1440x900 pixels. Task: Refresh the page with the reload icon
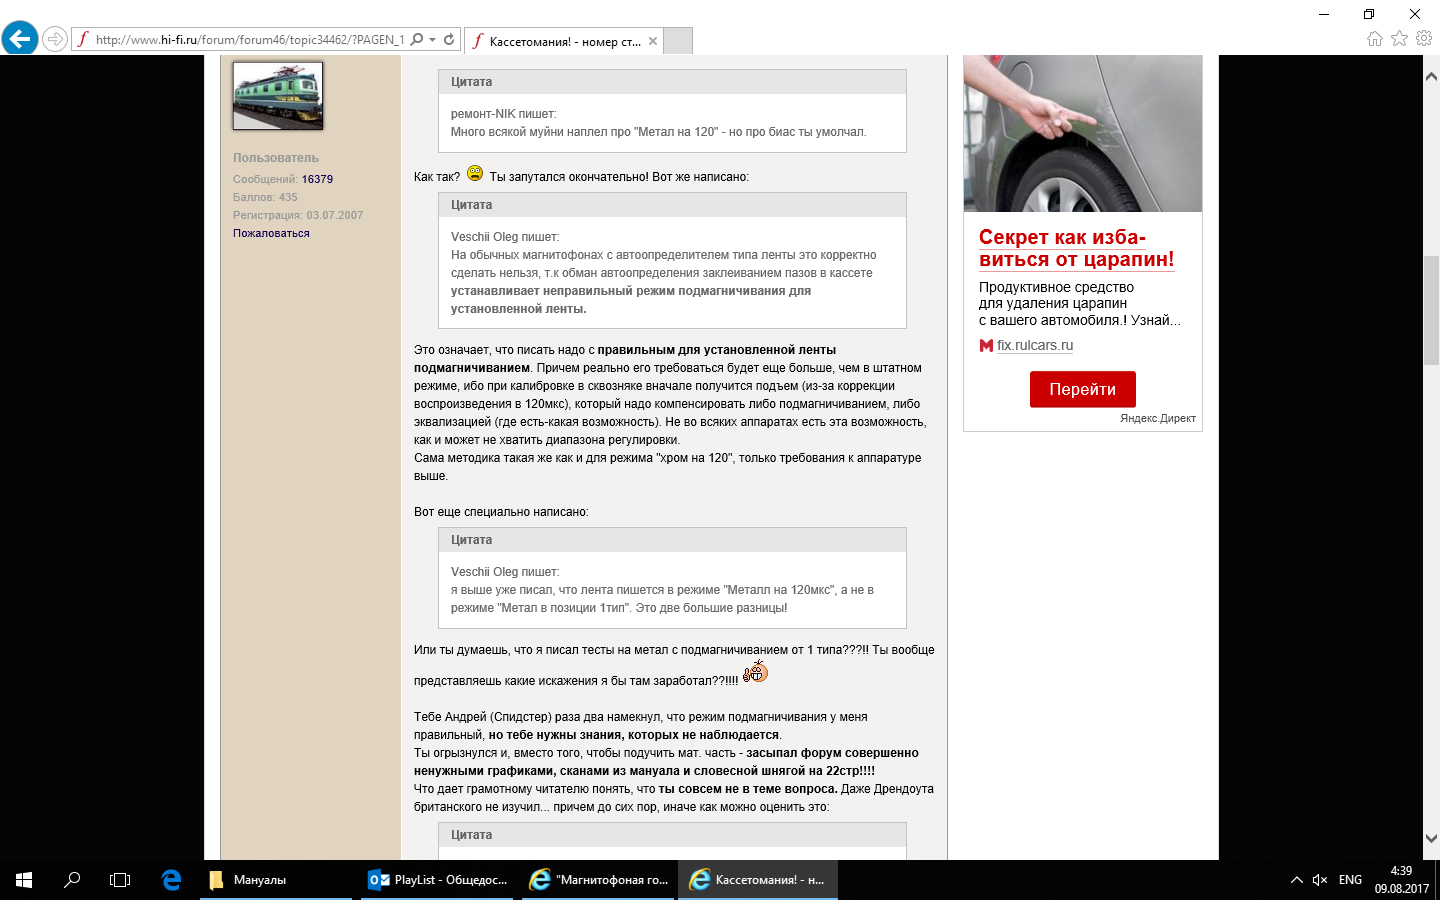(x=450, y=40)
